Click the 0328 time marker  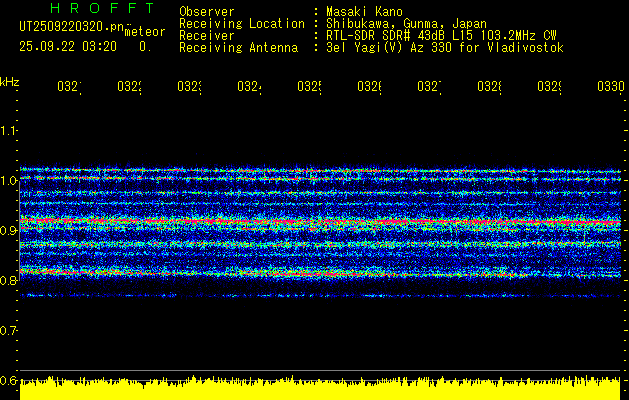click(x=489, y=86)
